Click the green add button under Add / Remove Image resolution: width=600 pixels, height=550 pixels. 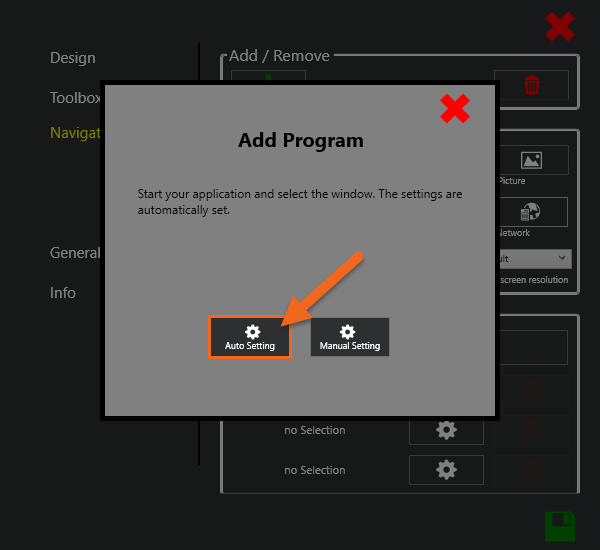(267, 78)
